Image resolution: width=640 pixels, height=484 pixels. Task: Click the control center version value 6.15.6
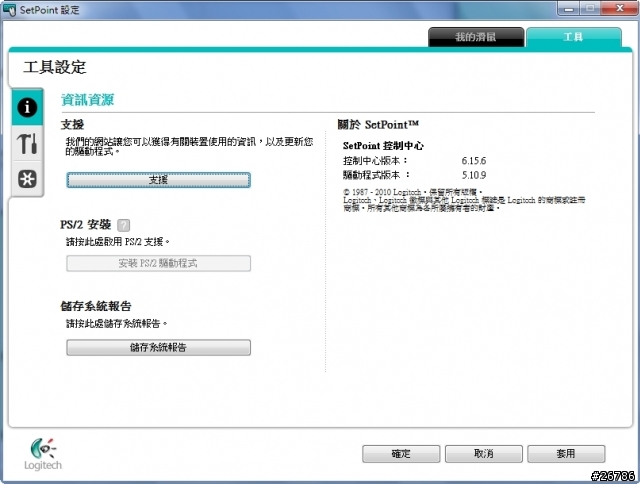[x=474, y=161]
